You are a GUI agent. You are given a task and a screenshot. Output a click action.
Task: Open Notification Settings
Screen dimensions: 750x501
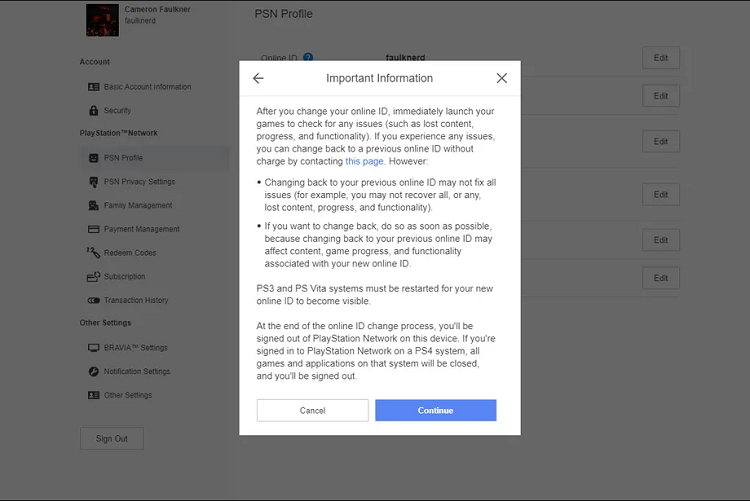(x=137, y=371)
